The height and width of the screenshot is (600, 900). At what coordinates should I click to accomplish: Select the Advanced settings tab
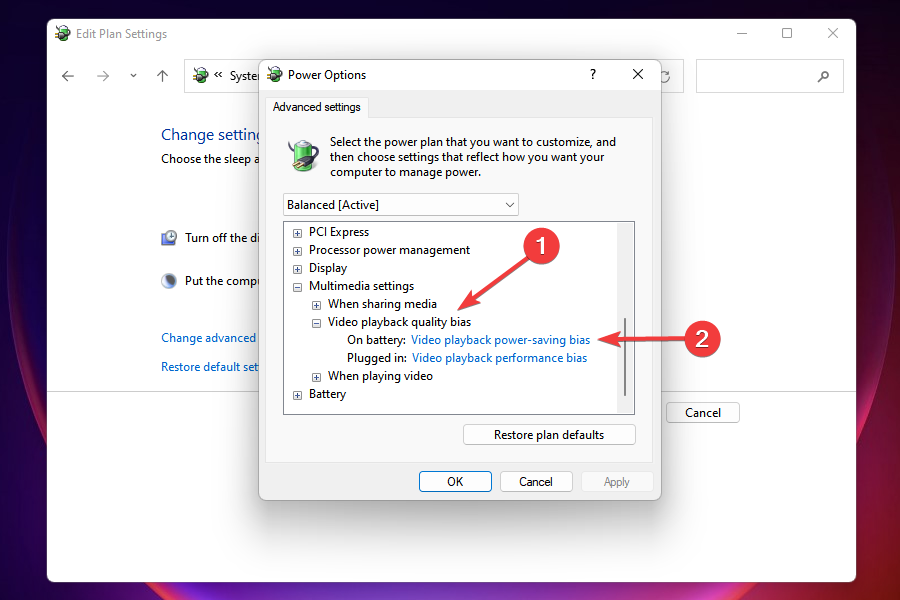pyautogui.click(x=317, y=107)
